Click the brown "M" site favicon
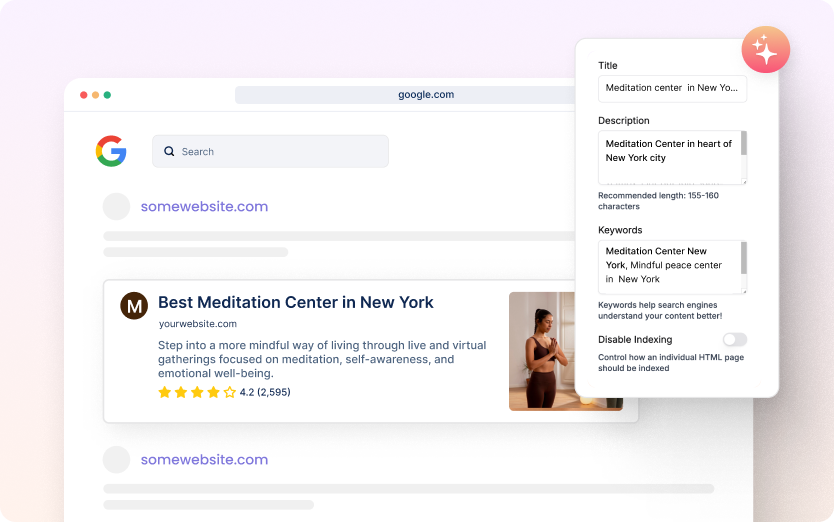 point(134,306)
